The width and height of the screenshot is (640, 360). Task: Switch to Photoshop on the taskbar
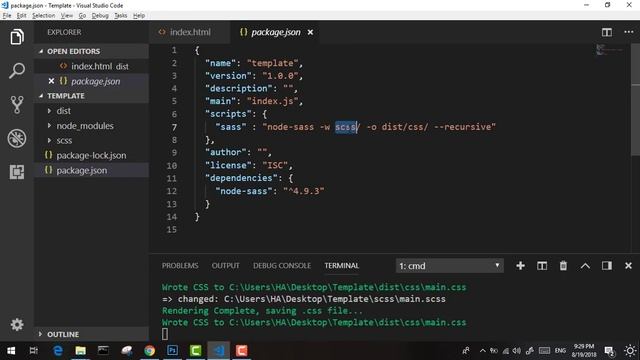pyautogui.click(x=172, y=351)
